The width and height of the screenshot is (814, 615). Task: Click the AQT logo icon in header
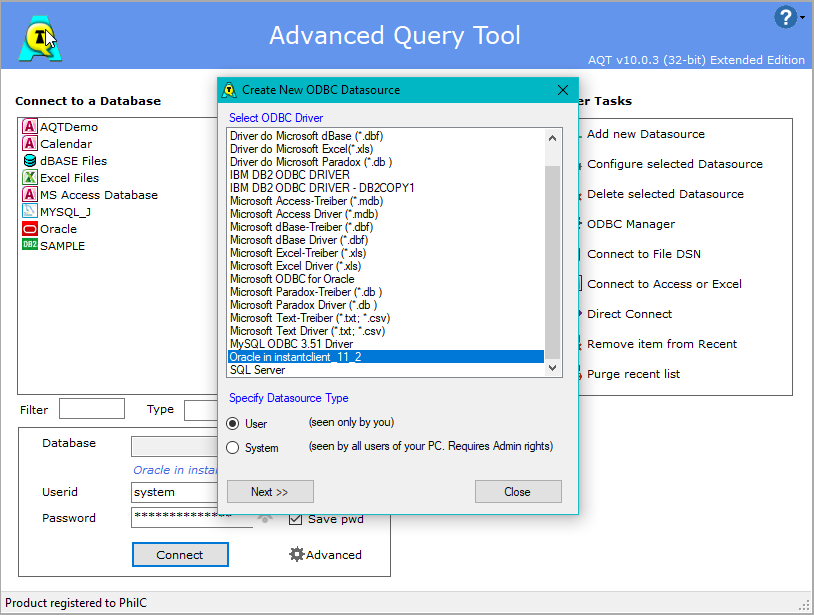[x=40, y=39]
